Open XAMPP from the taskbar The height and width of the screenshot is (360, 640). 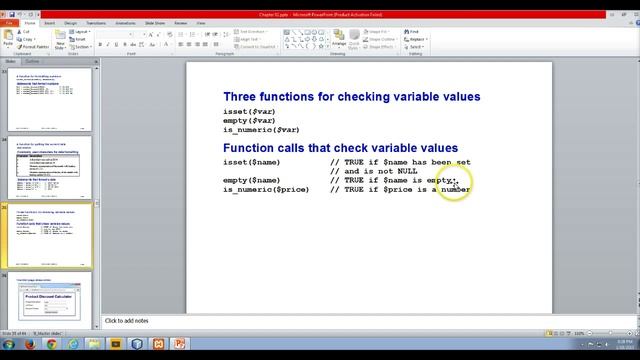(x=158, y=344)
